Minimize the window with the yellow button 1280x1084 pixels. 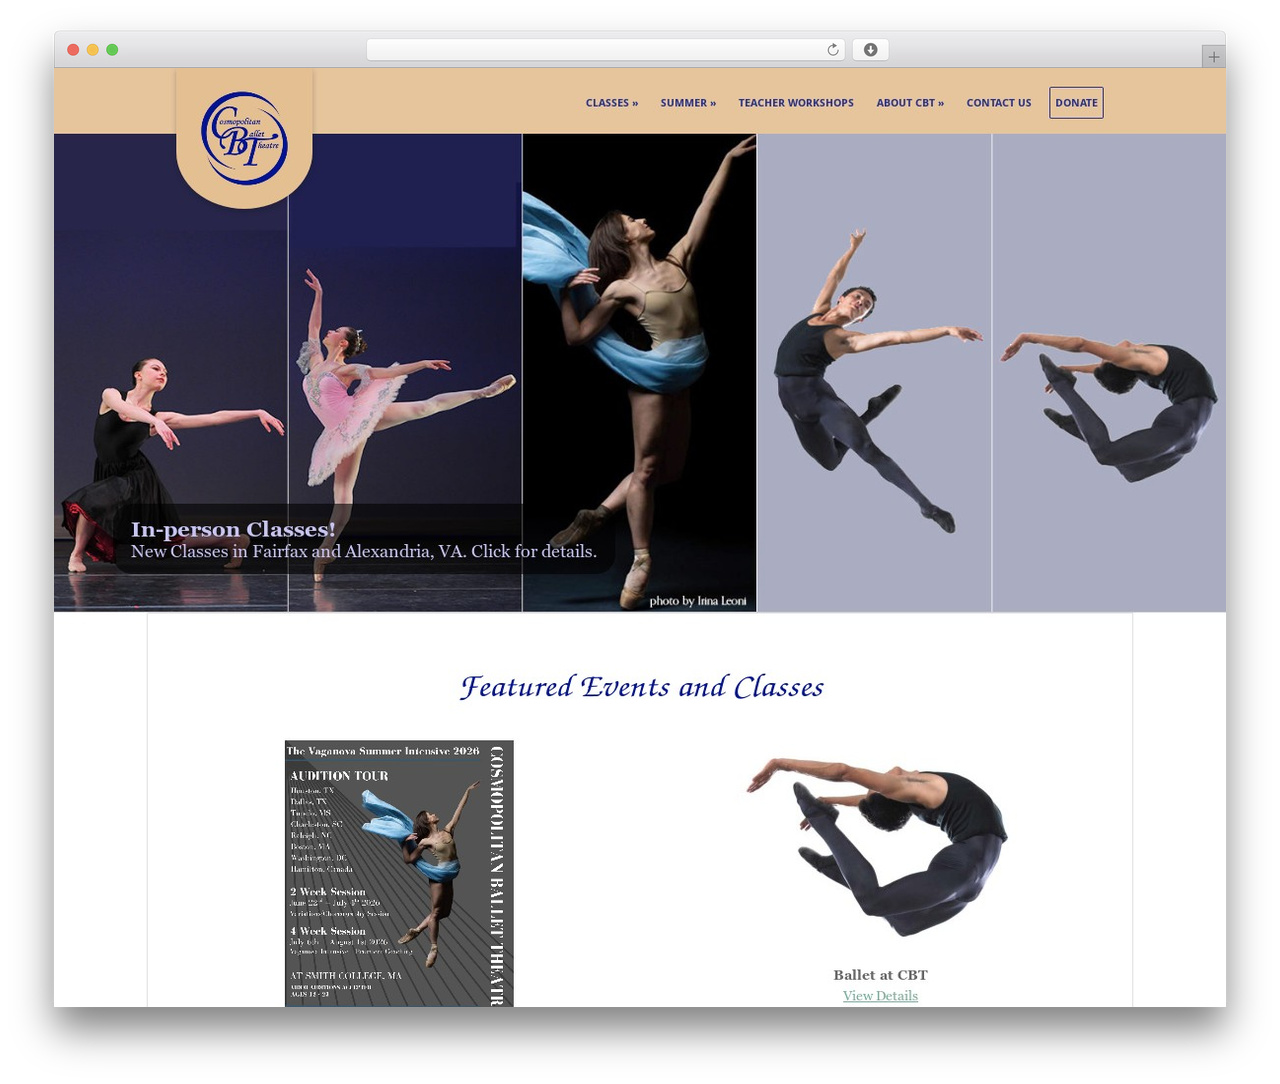(93, 50)
